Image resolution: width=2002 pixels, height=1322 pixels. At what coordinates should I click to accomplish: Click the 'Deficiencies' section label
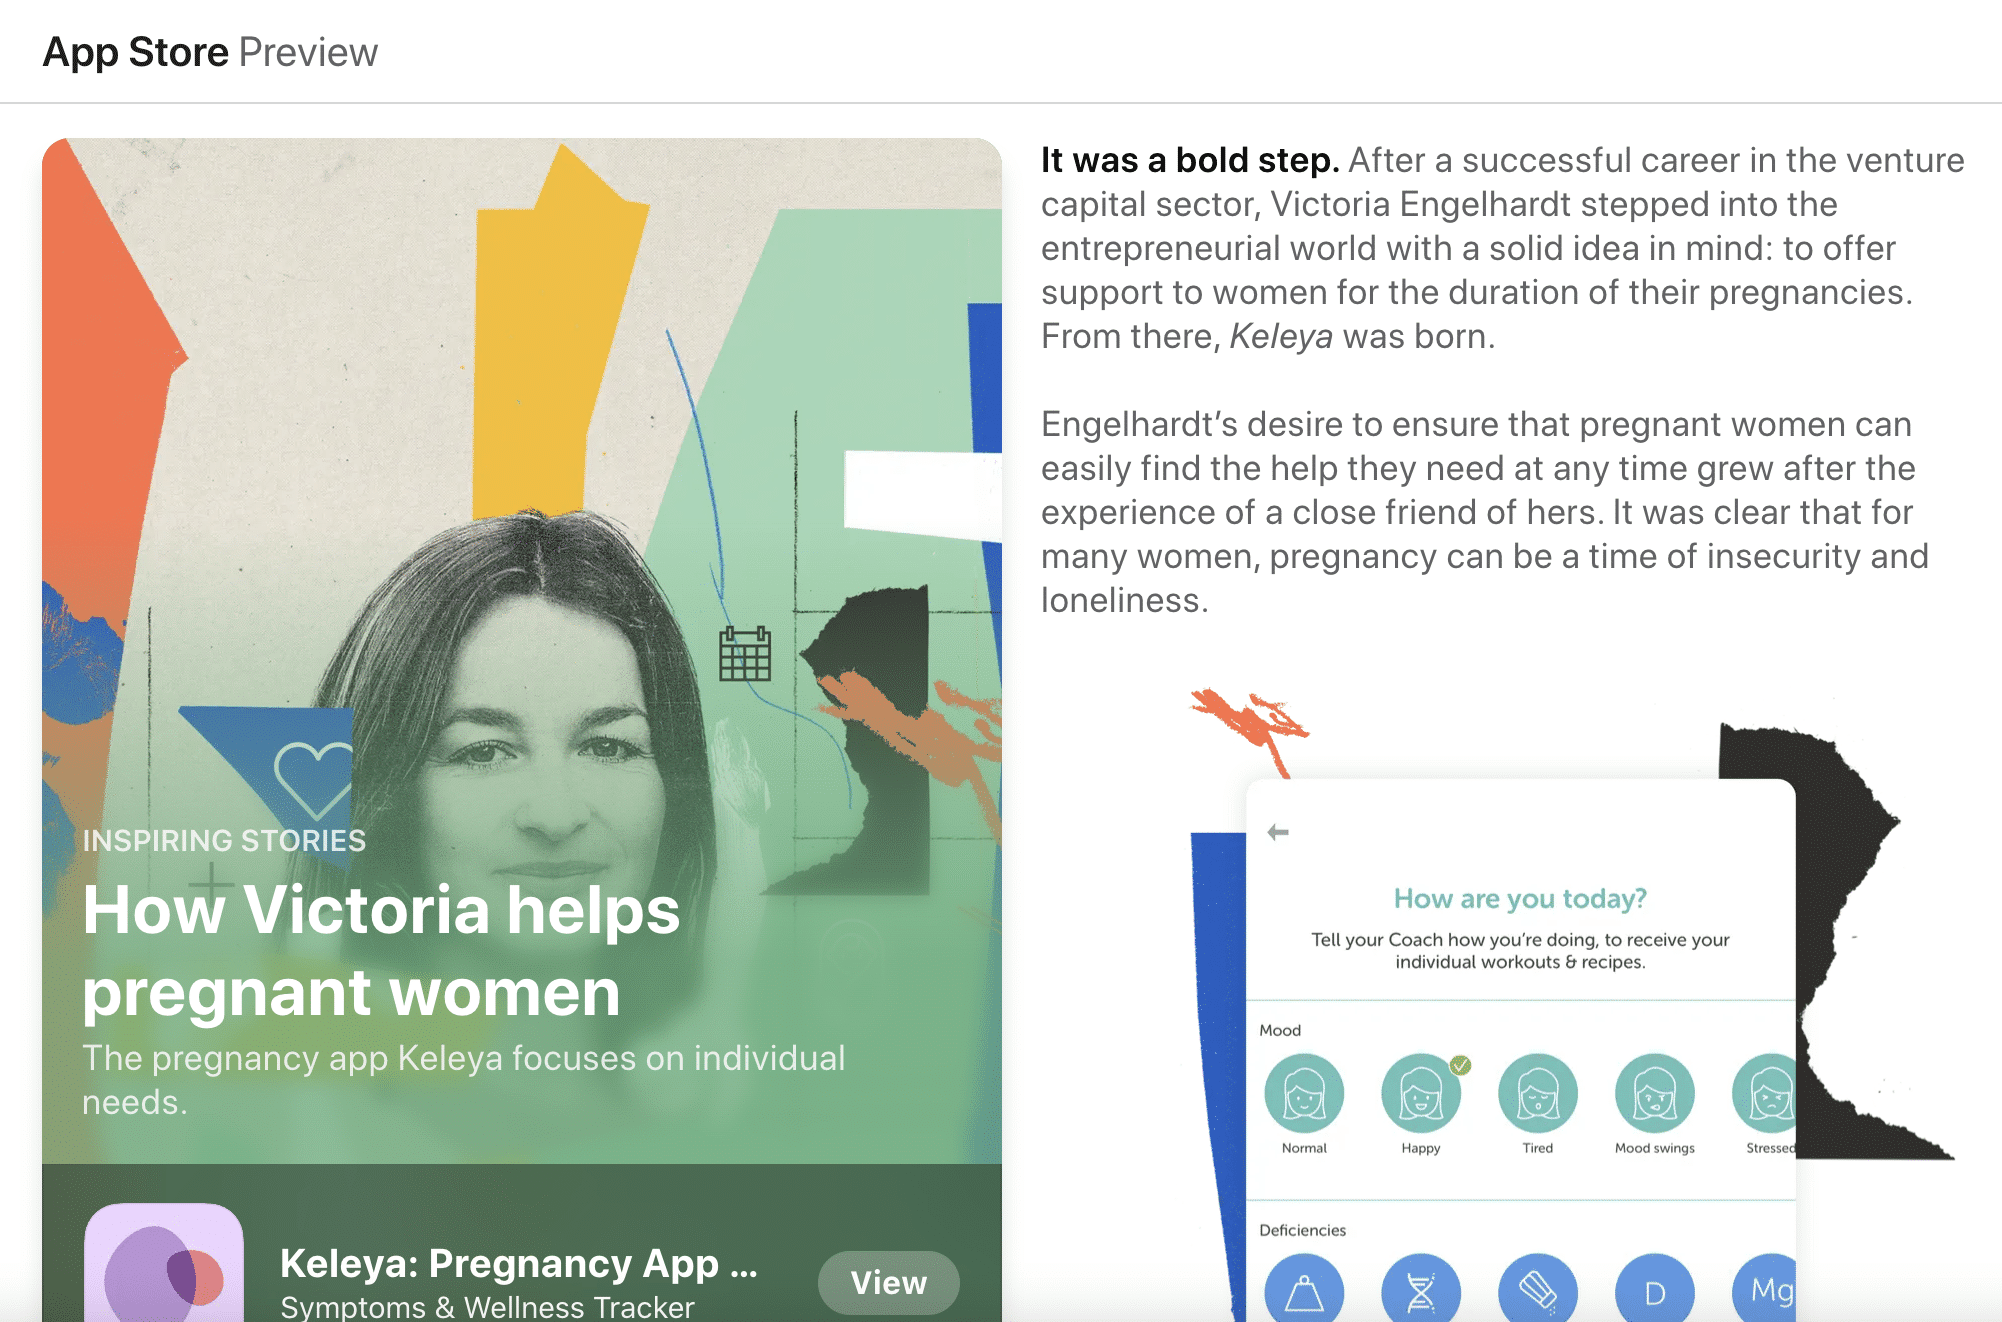point(1302,1230)
